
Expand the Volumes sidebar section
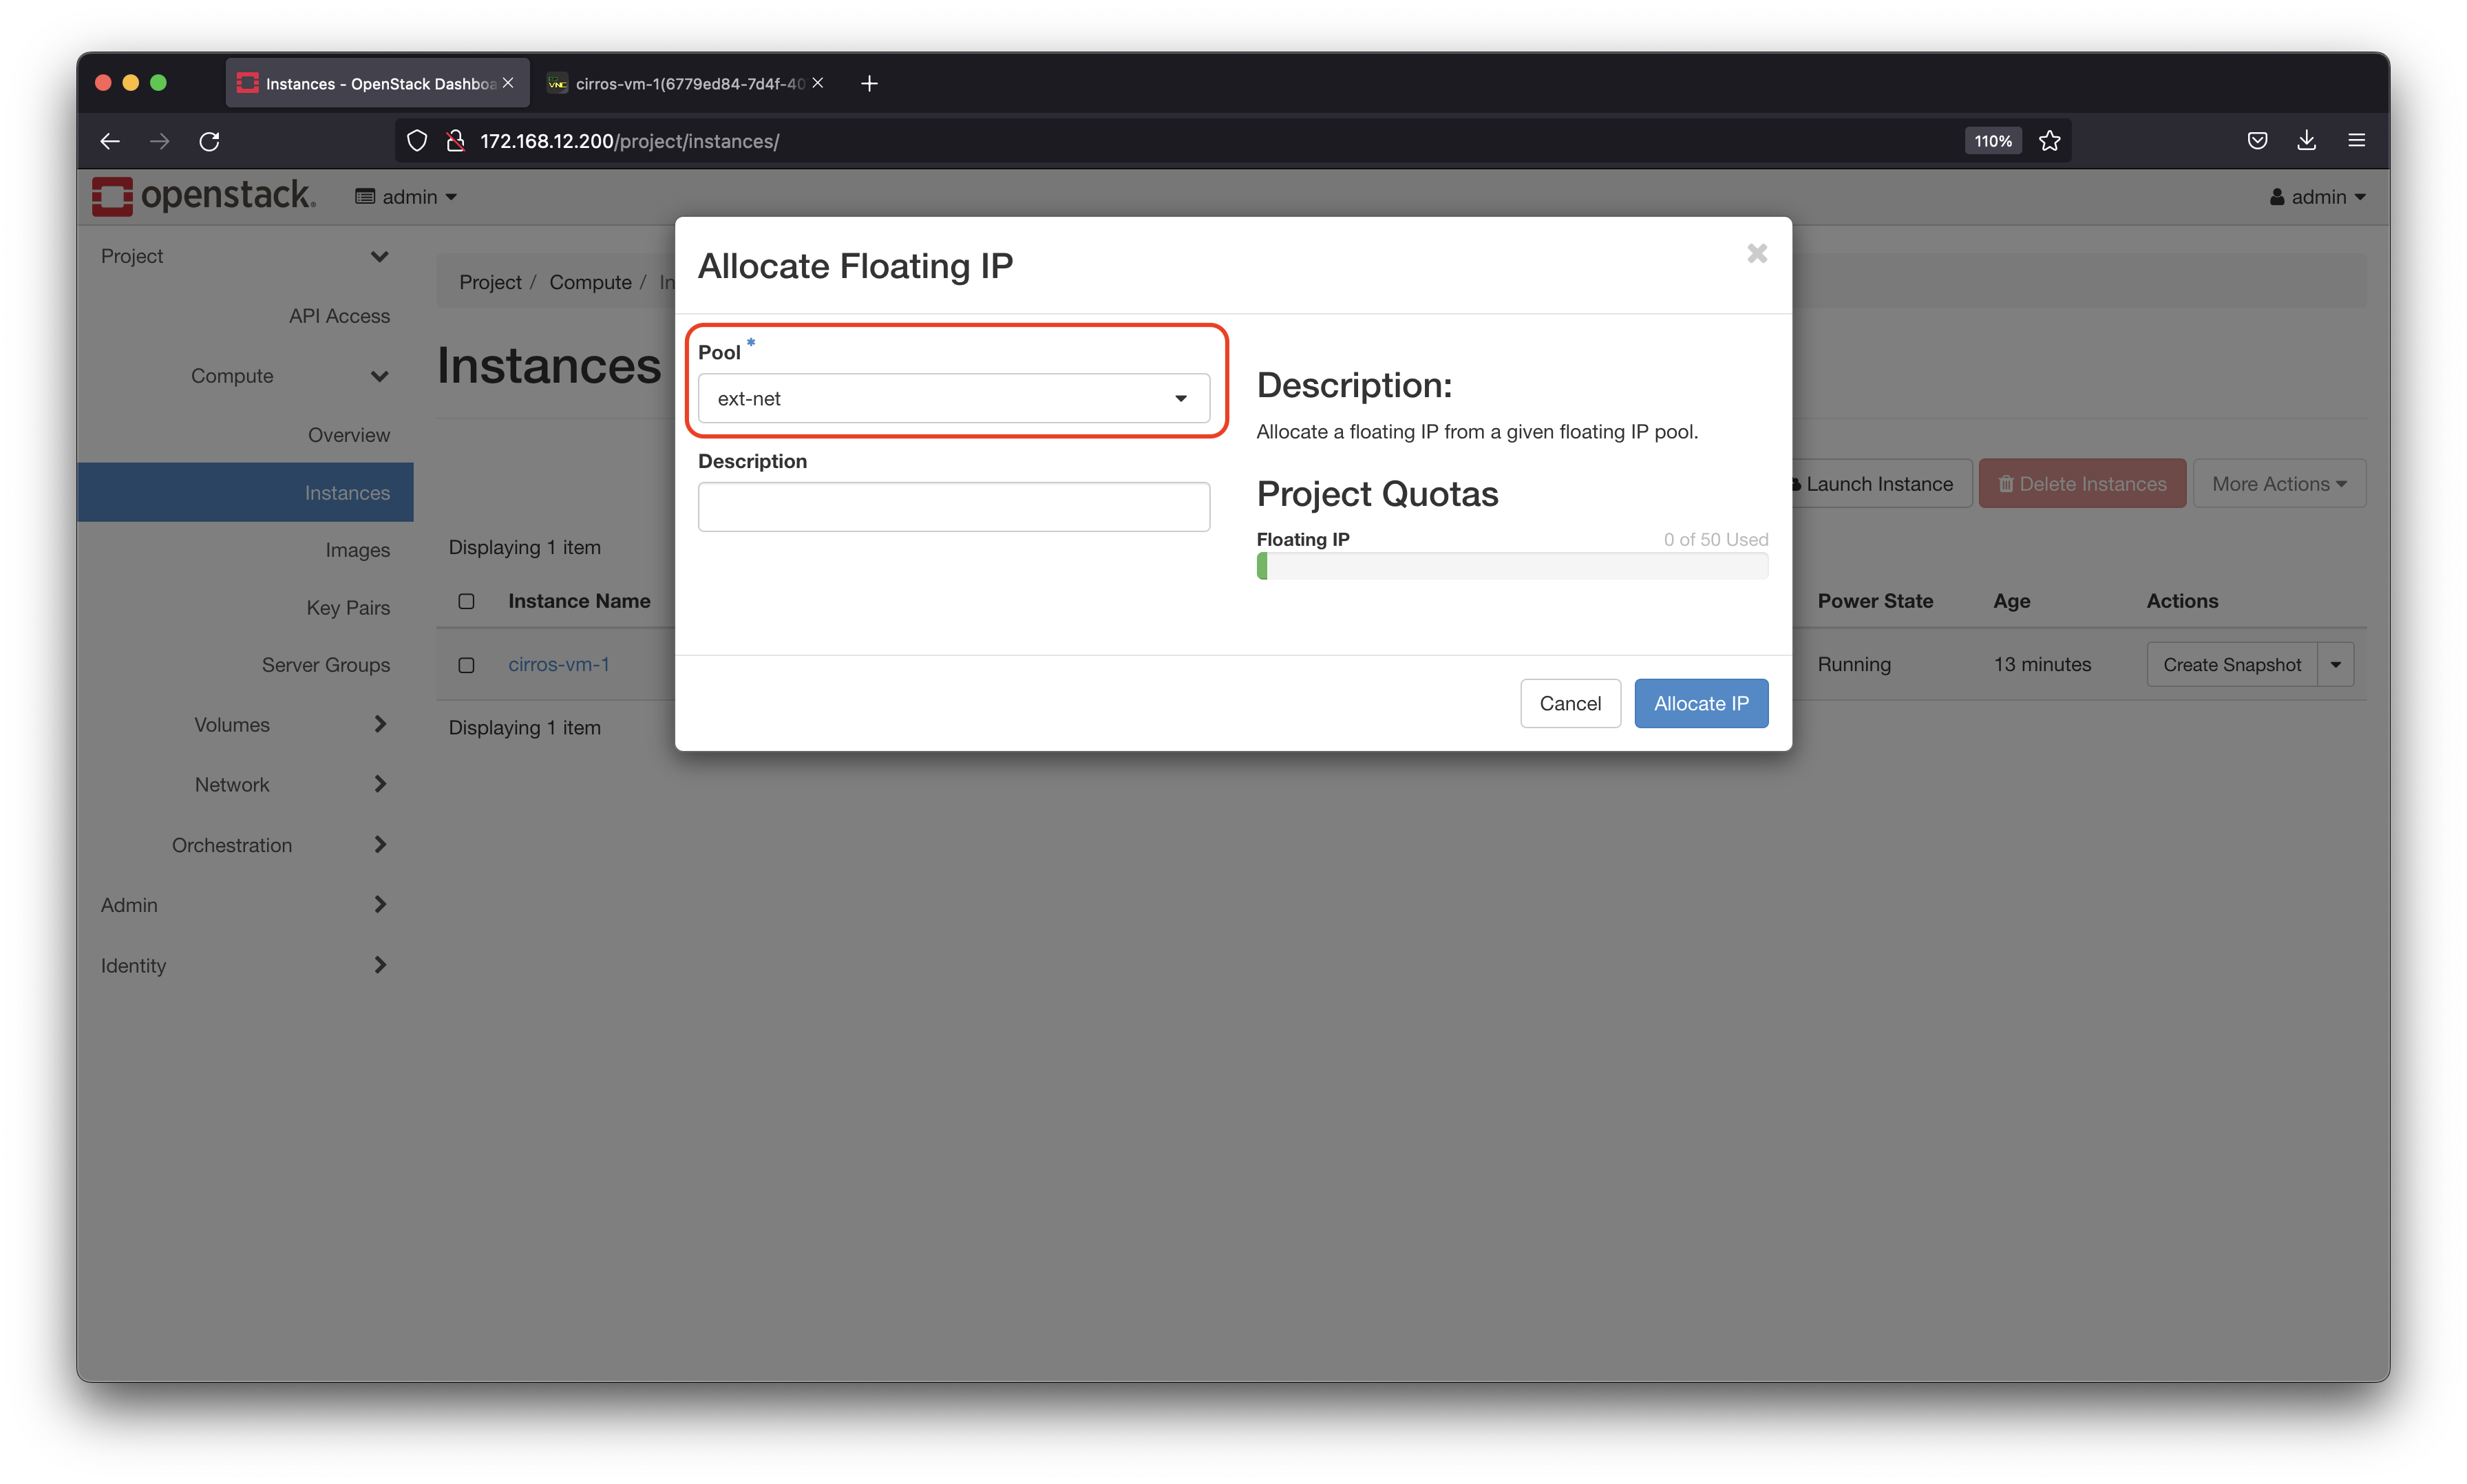tap(289, 725)
